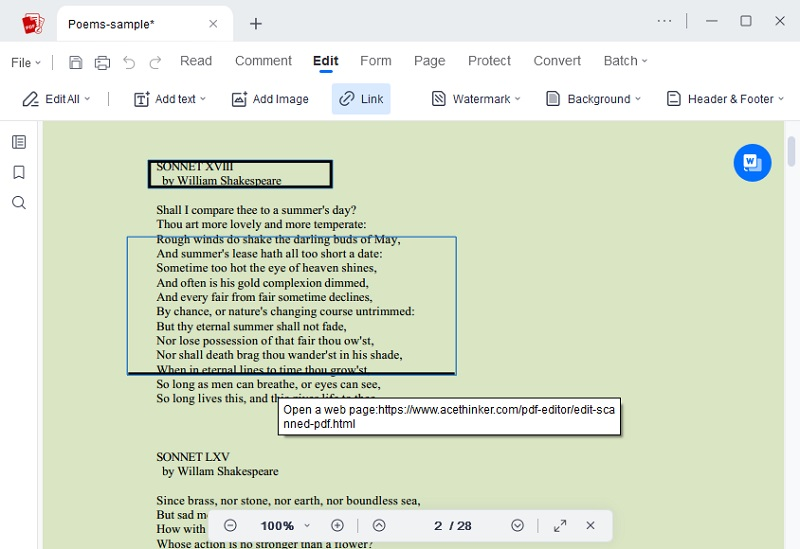Close the Poems-sample tab

click(x=213, y=24)
